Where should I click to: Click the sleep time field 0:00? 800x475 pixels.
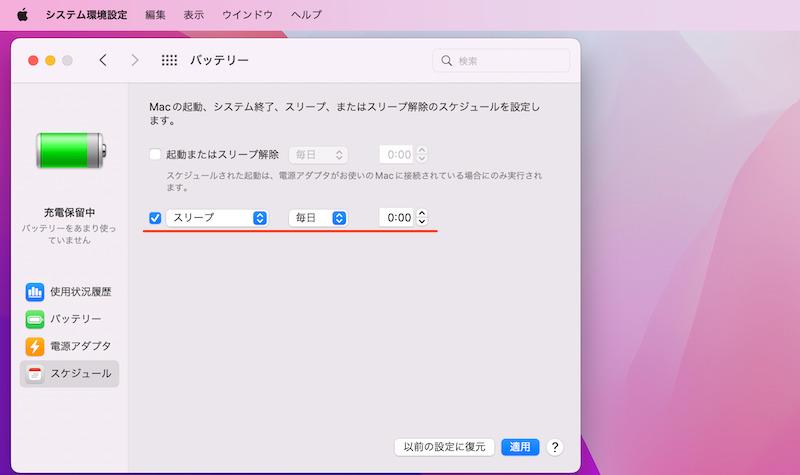397,218
